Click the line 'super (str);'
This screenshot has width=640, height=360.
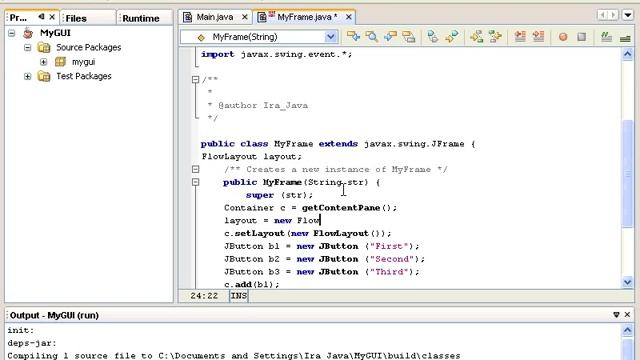[279, 195]
